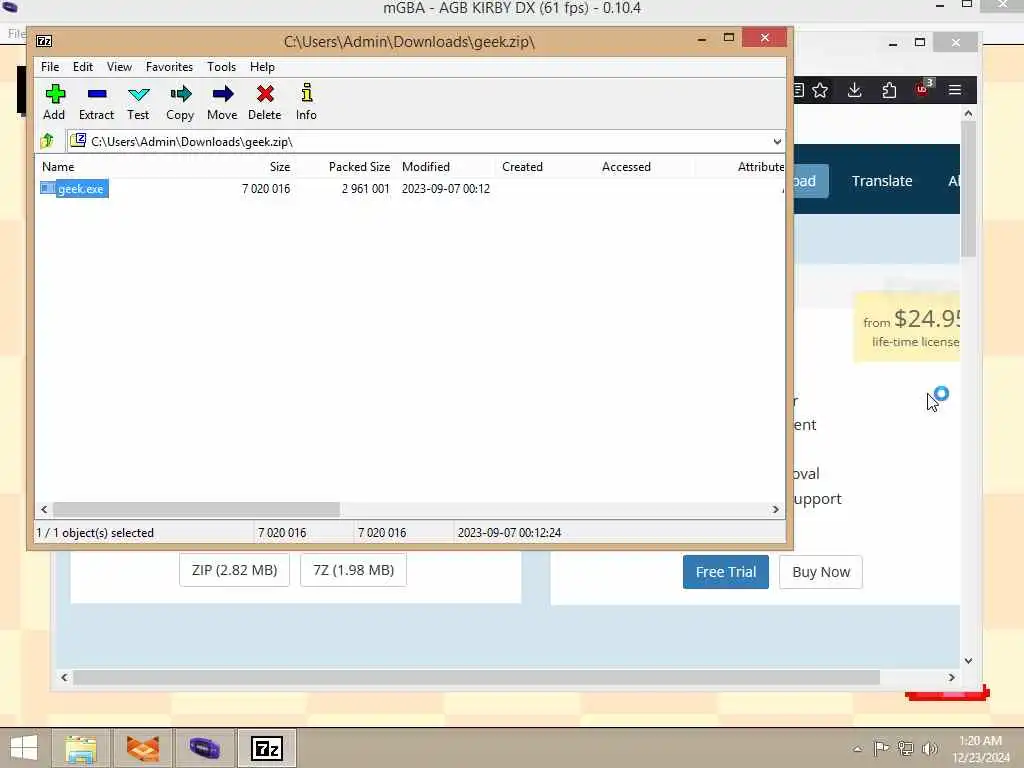The image size is (1024, 768).
Task: Open the Translate nav link
Action: tap(882, 181)
